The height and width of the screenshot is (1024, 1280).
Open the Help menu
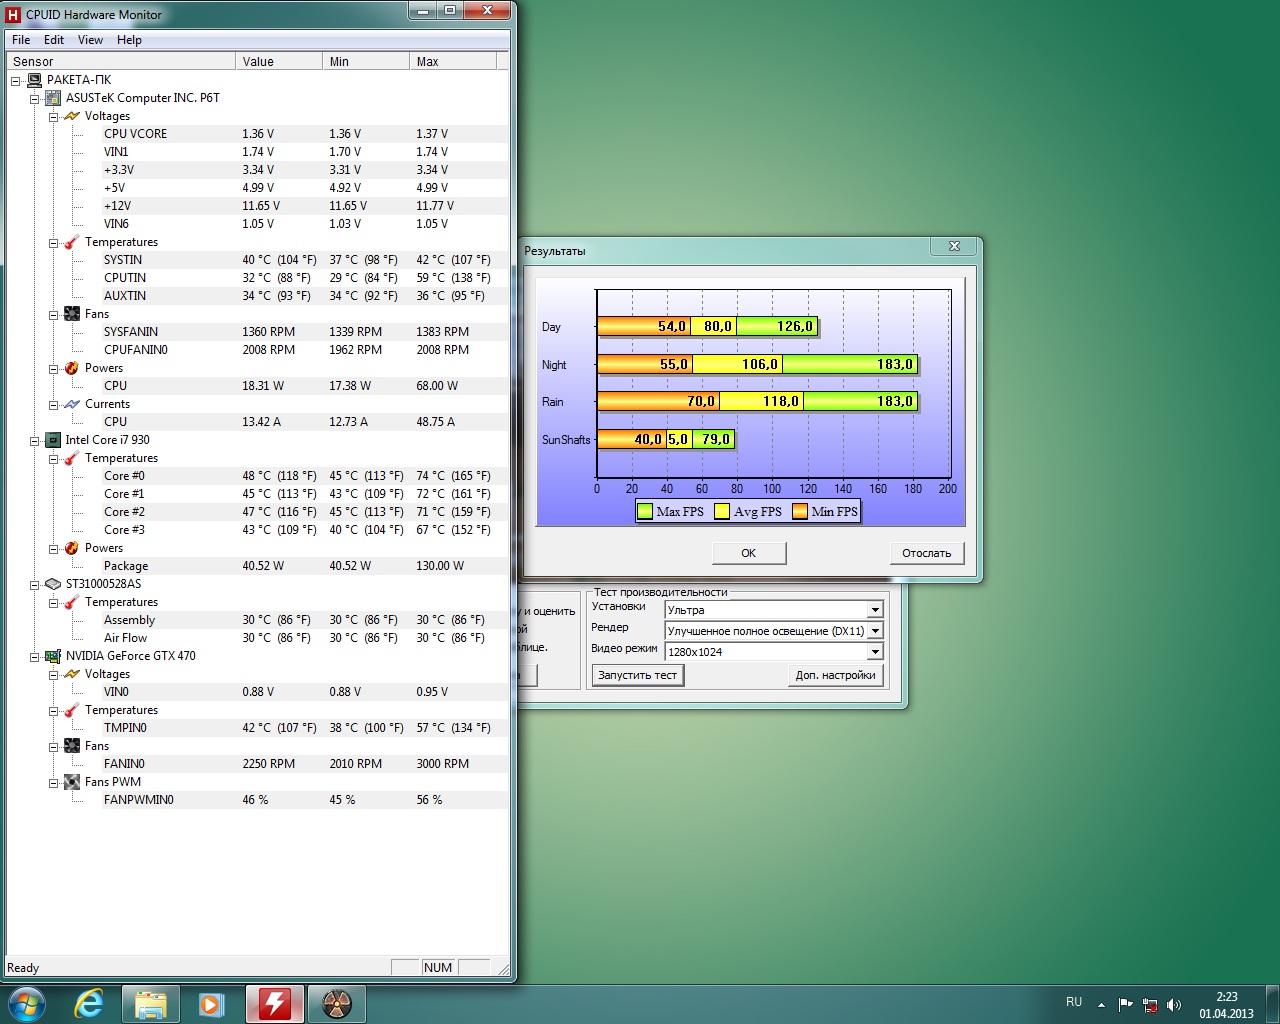coord(129,40)
